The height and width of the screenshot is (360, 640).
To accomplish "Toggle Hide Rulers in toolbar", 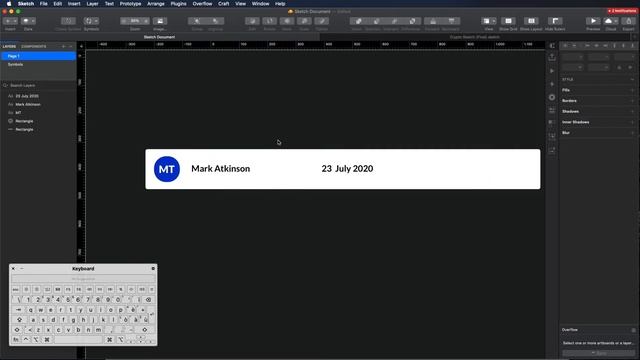I will pyautogui.click(x=555, y=21).
